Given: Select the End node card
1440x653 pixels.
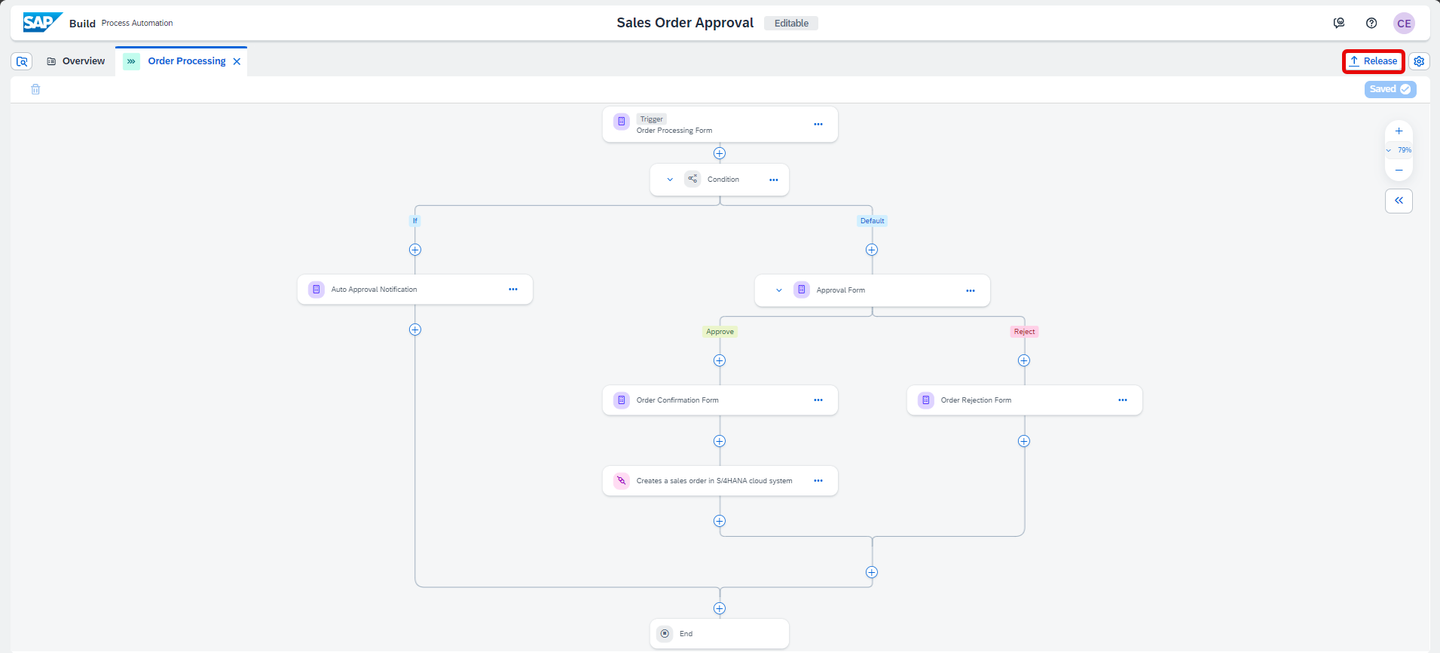Looking at the screenshot, I should click(719, 633).
